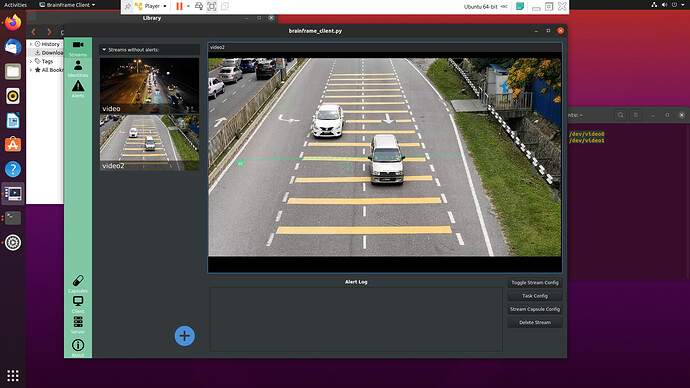Click the pin icon on VMware toolbar
Screen dimensions: 690x388
[x=128, y=6]
